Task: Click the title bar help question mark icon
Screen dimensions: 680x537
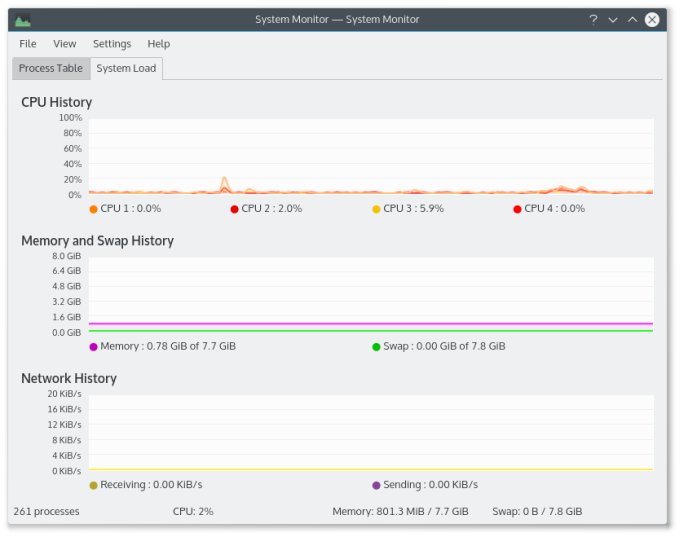Action: pyautogui.click(x=593, y=19)
